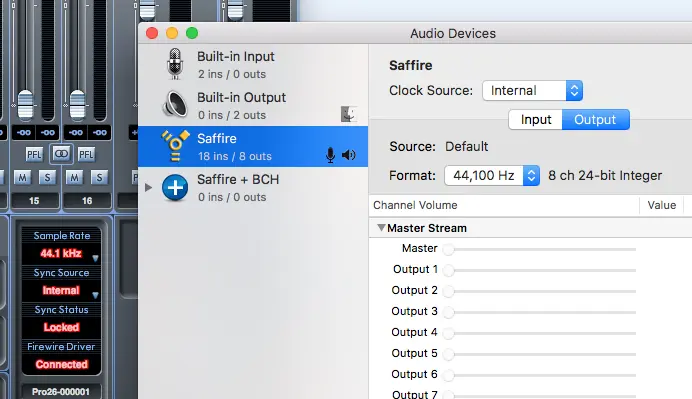Viewport: 692px width, 399px height.
Task: Click the speaker default-output icon on Saffire row
Action: [x=349, y=155]
